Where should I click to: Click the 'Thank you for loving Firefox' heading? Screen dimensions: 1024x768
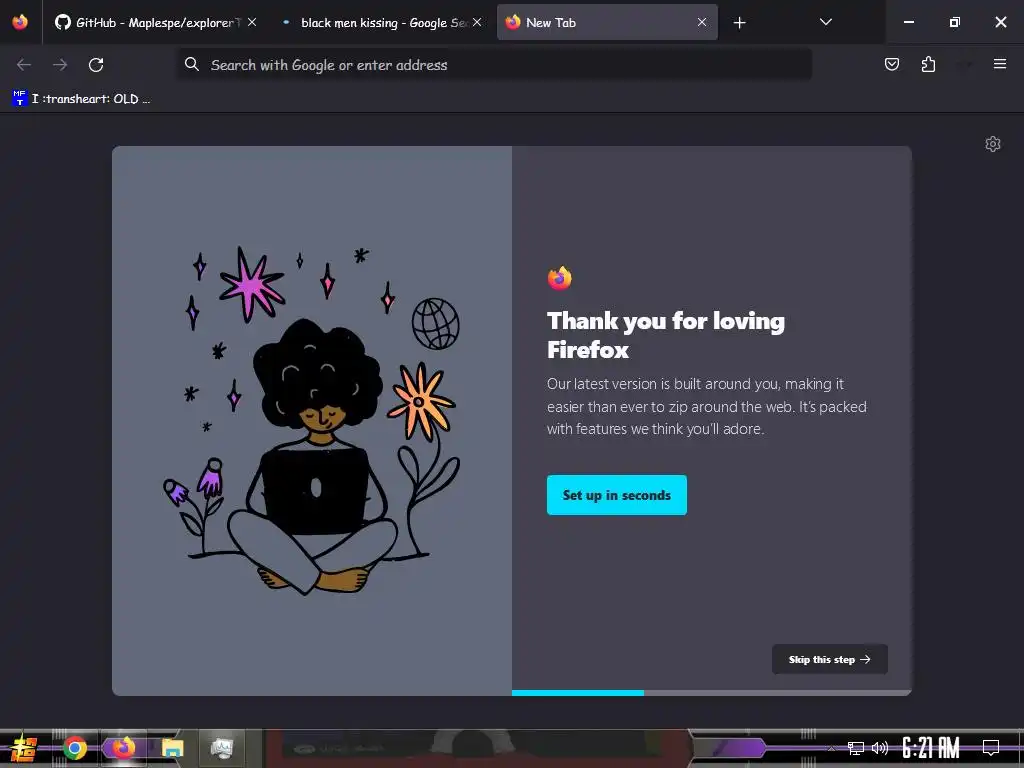tap(665, 335)
